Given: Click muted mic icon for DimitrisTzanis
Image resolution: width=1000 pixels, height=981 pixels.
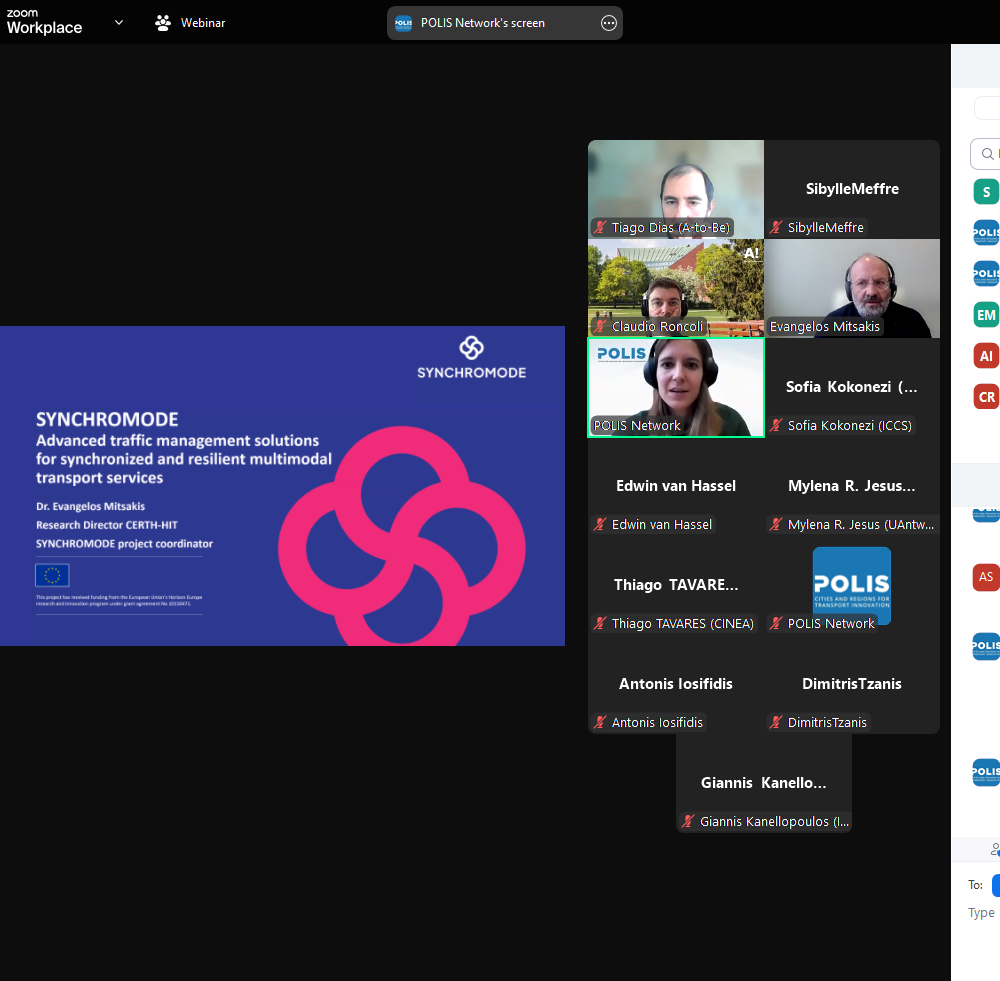Looking at the screenshot, I should pyautogui.click(x=776, y=722).
